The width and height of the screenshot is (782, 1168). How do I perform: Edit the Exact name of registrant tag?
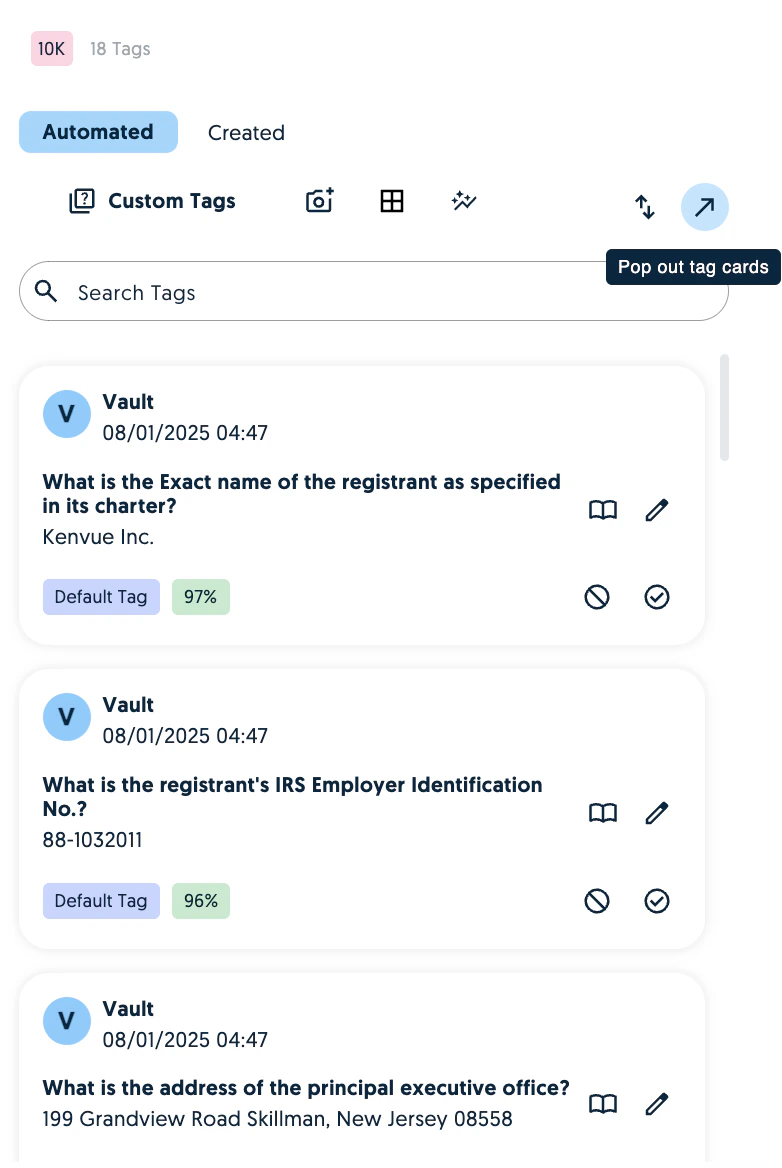tap(656, 510)
